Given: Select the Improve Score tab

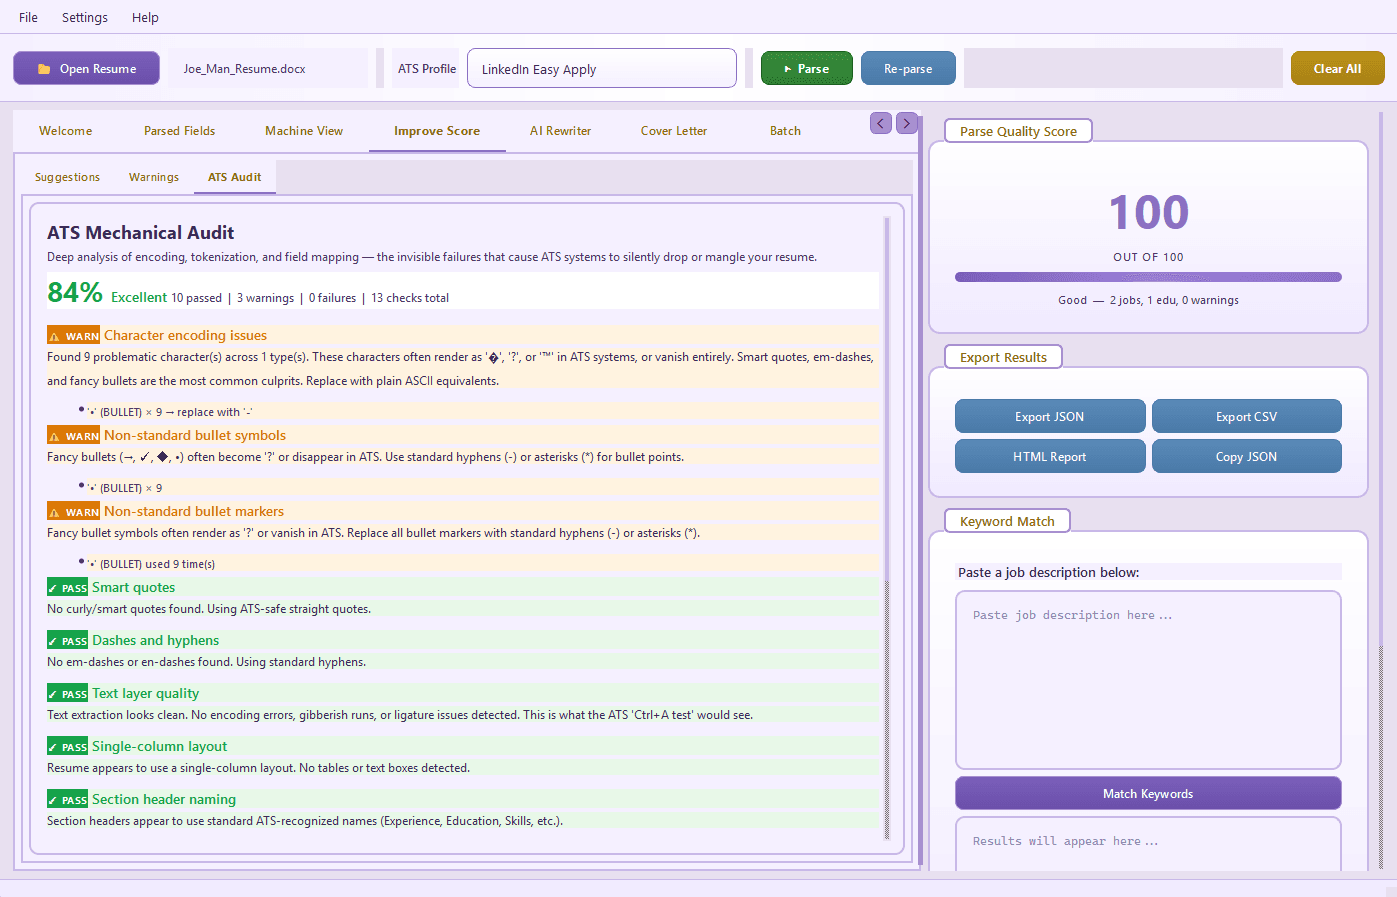Looking at the screenshot, I should point(437,131).
